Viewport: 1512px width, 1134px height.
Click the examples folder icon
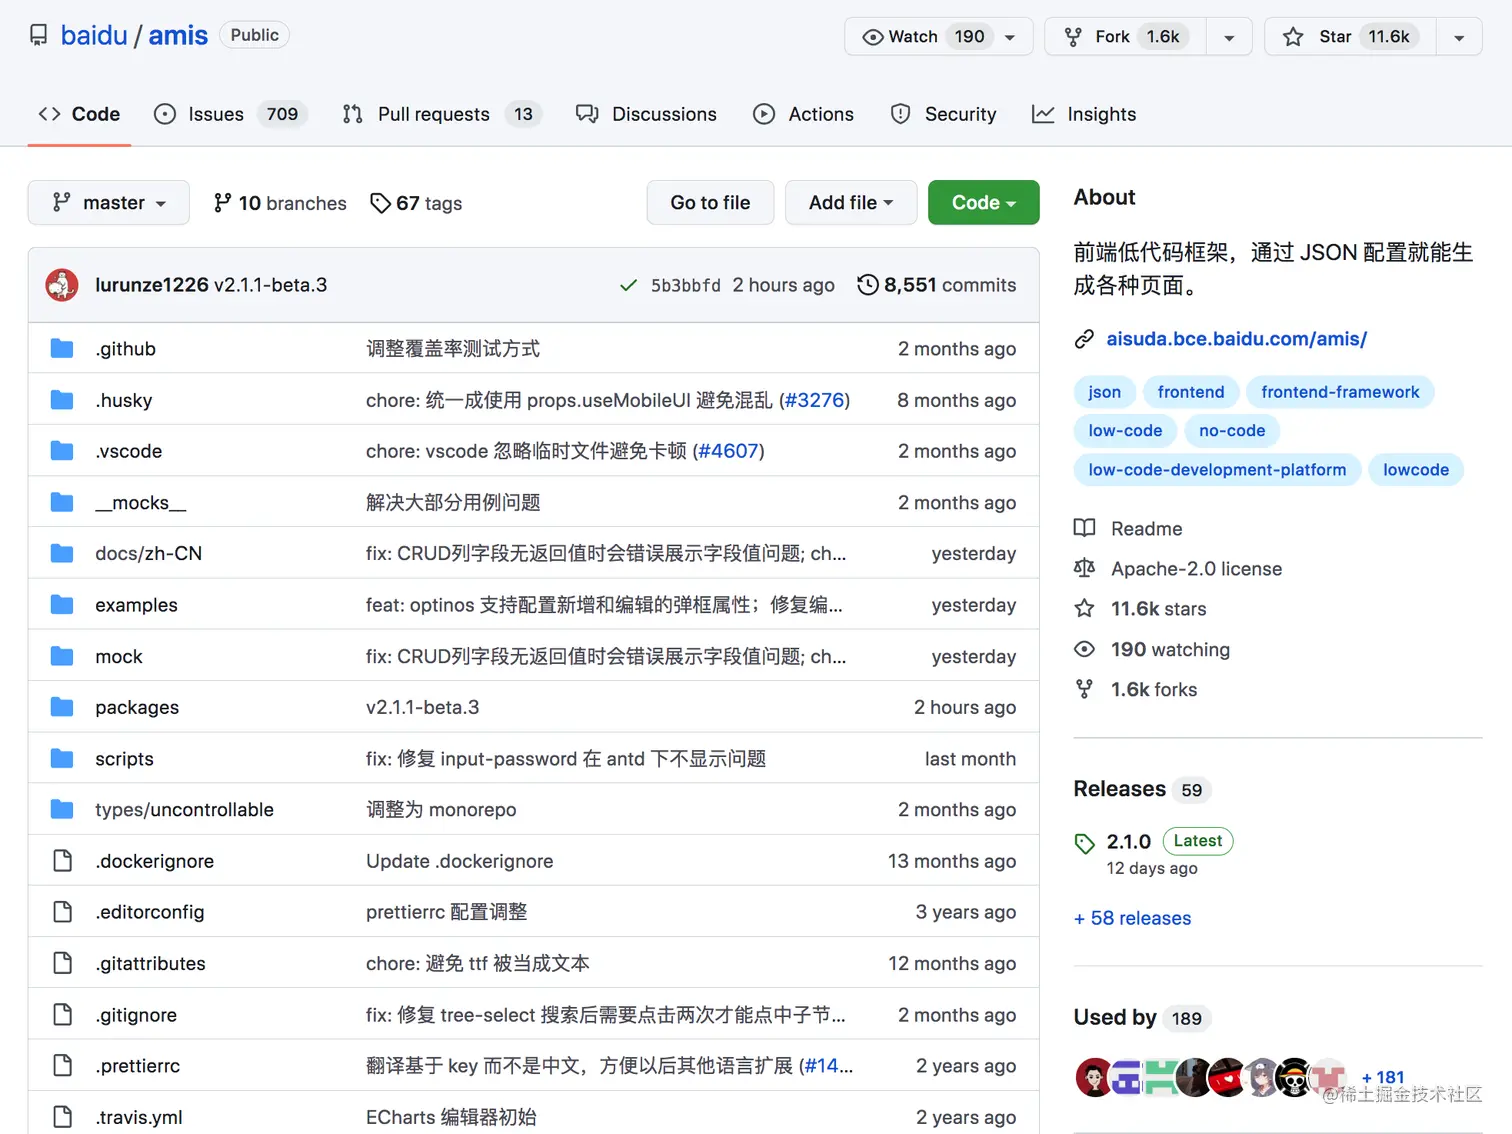[62, 605]
